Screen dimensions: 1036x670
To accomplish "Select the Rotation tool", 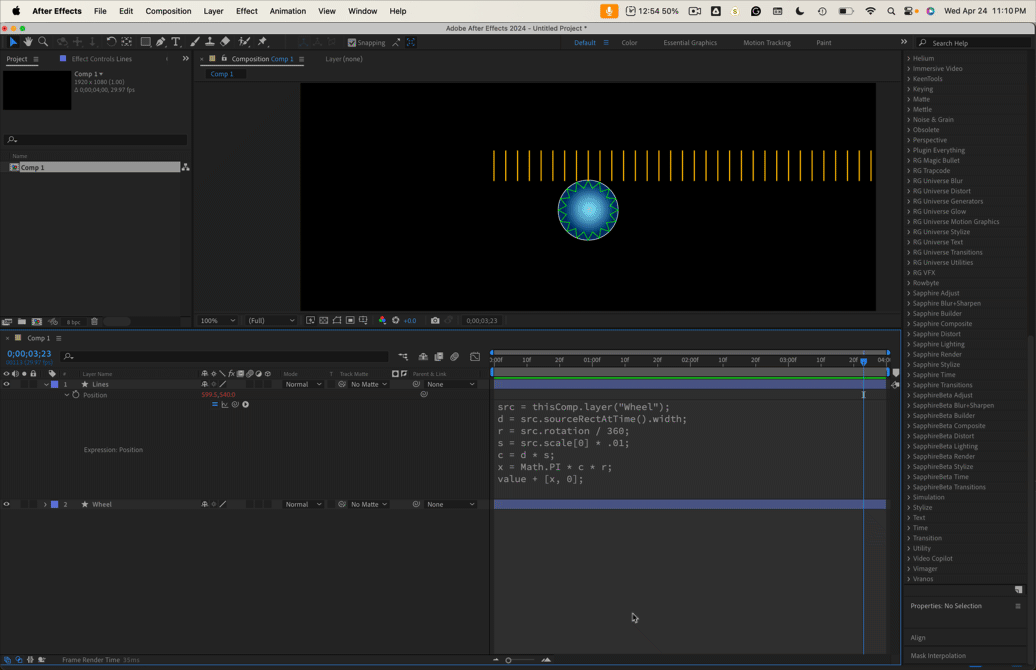I will pos(111,42).
